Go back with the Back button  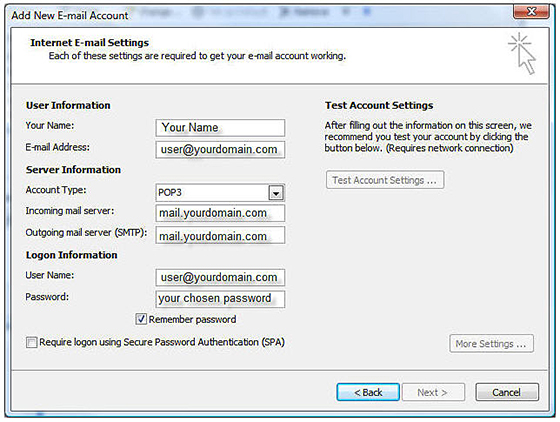pyautogui.click(x=368, y=392)
